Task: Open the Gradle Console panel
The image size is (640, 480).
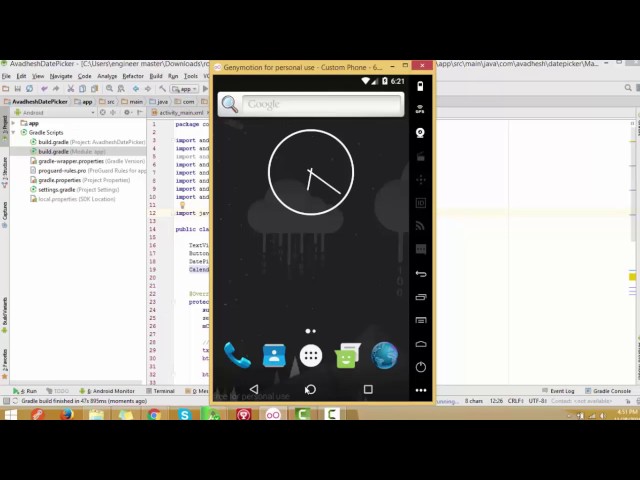Action: coord(608,391)
